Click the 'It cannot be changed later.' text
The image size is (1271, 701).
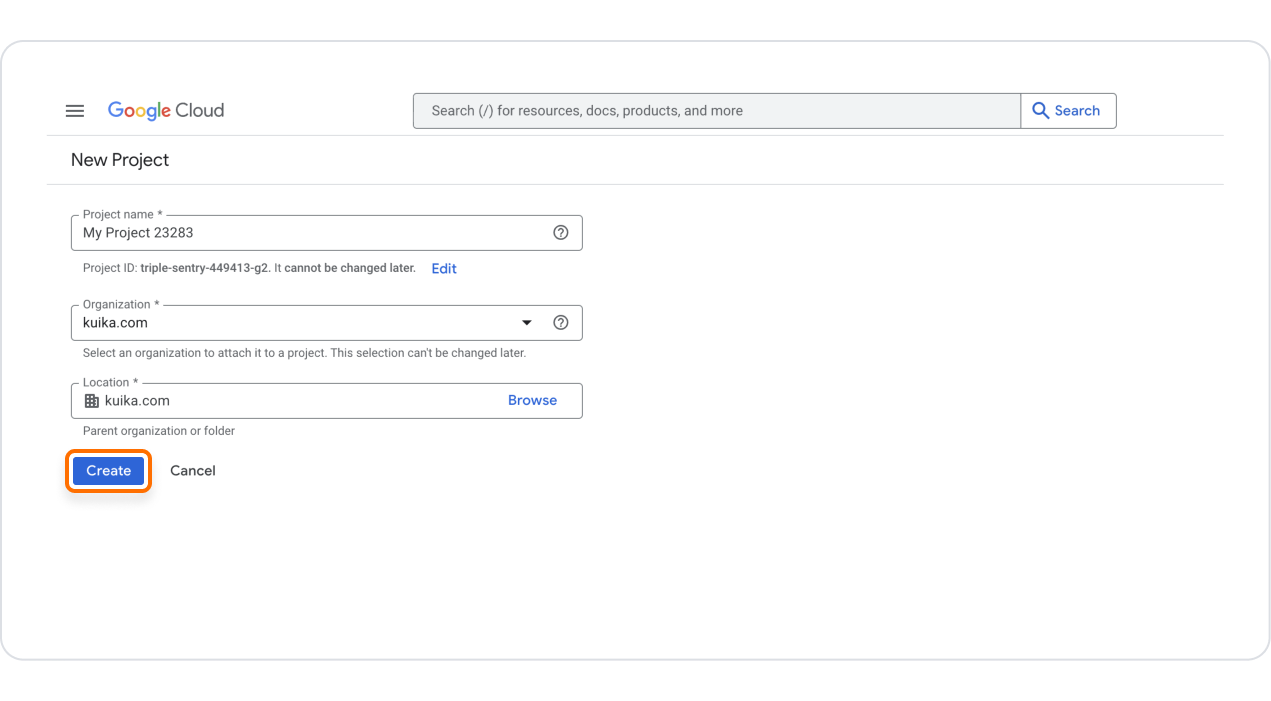click(345, 268)
